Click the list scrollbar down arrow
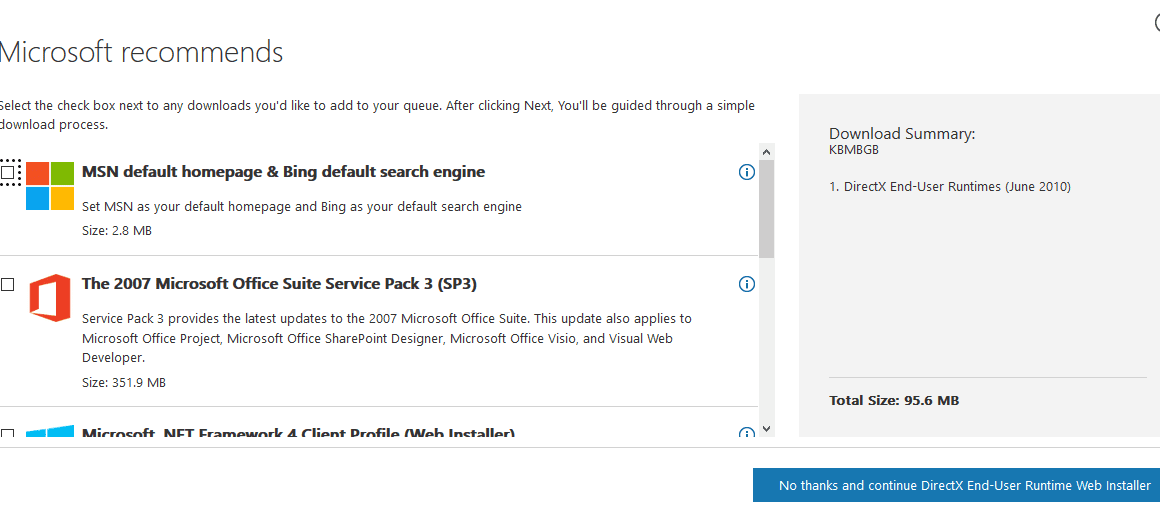 (x=766, y=428)
